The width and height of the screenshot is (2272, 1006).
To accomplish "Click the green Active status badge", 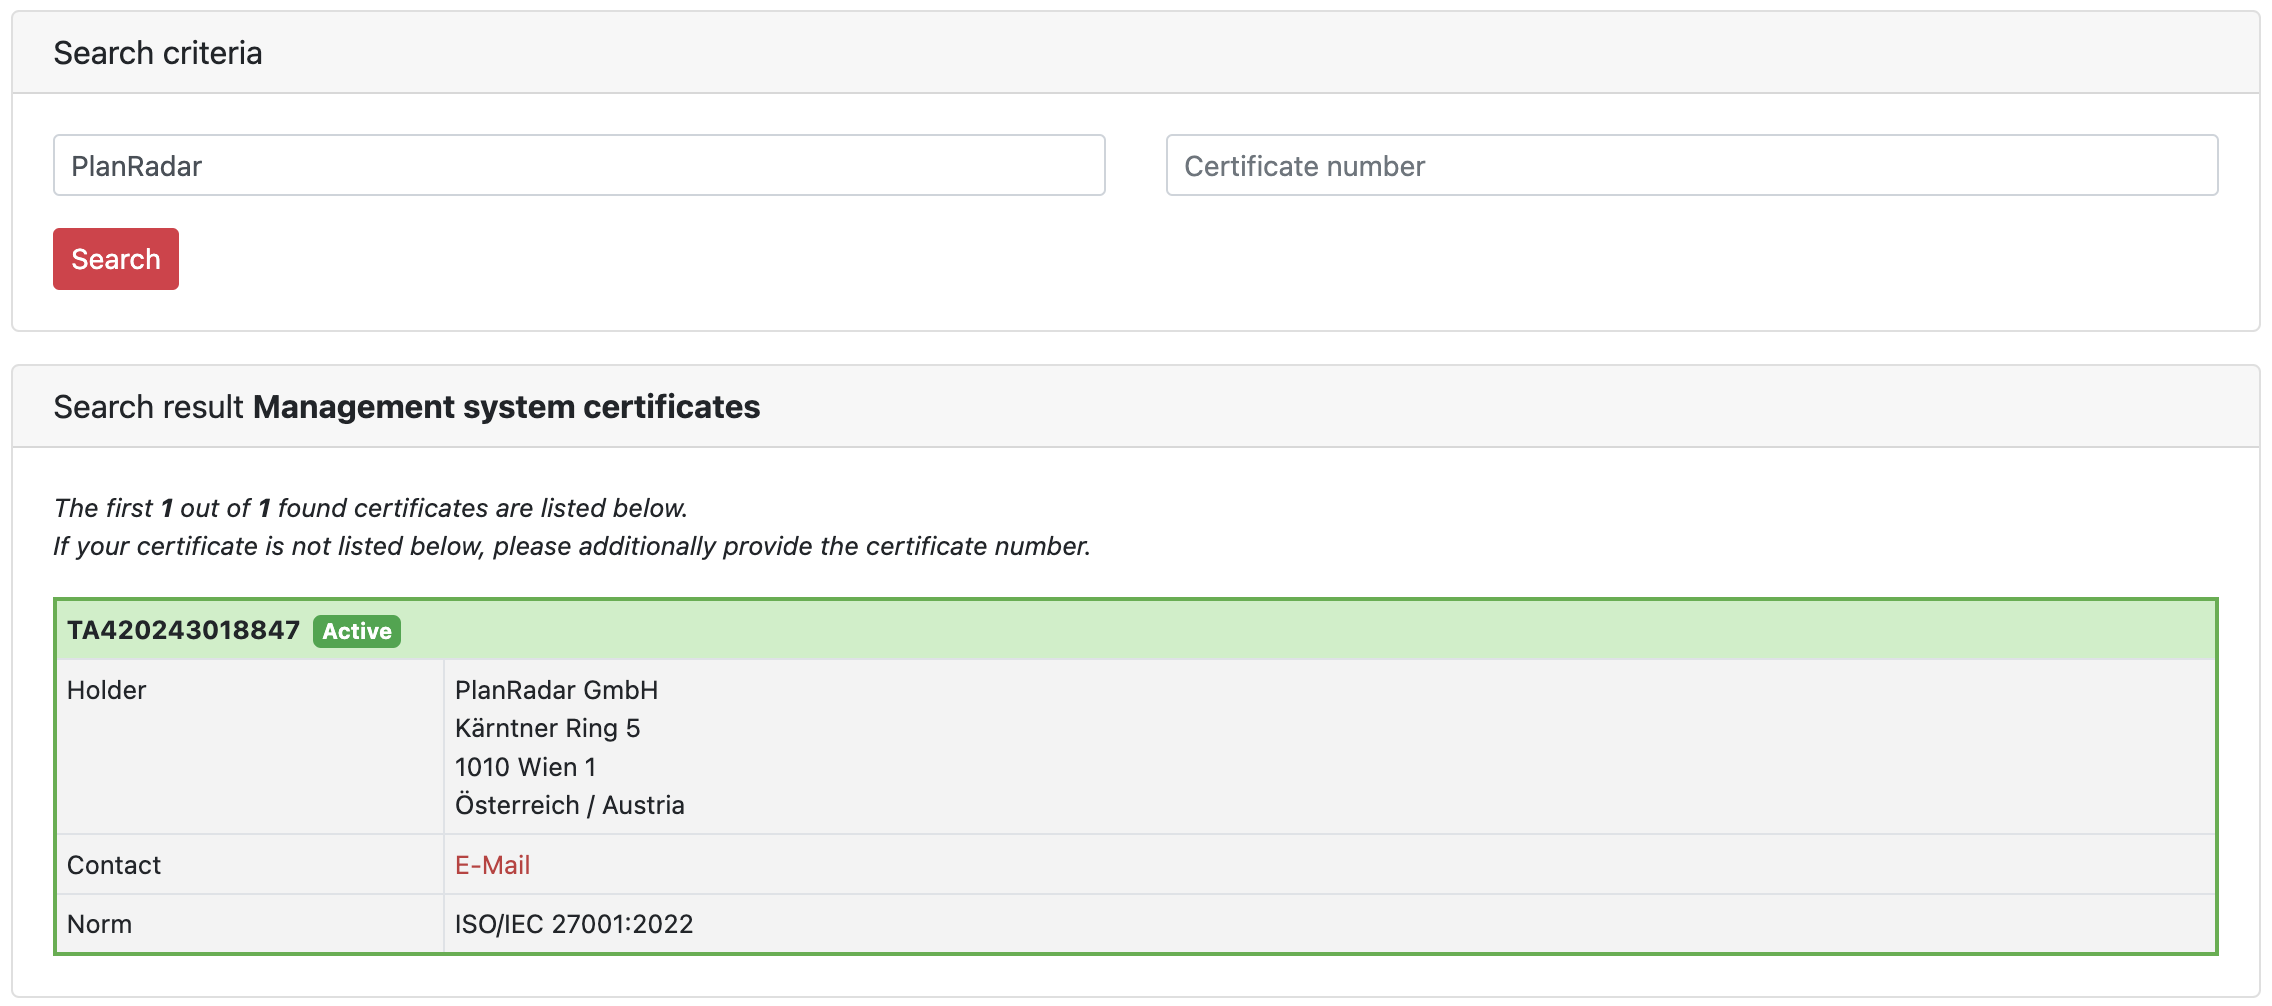I will click(x=357, y=631).
